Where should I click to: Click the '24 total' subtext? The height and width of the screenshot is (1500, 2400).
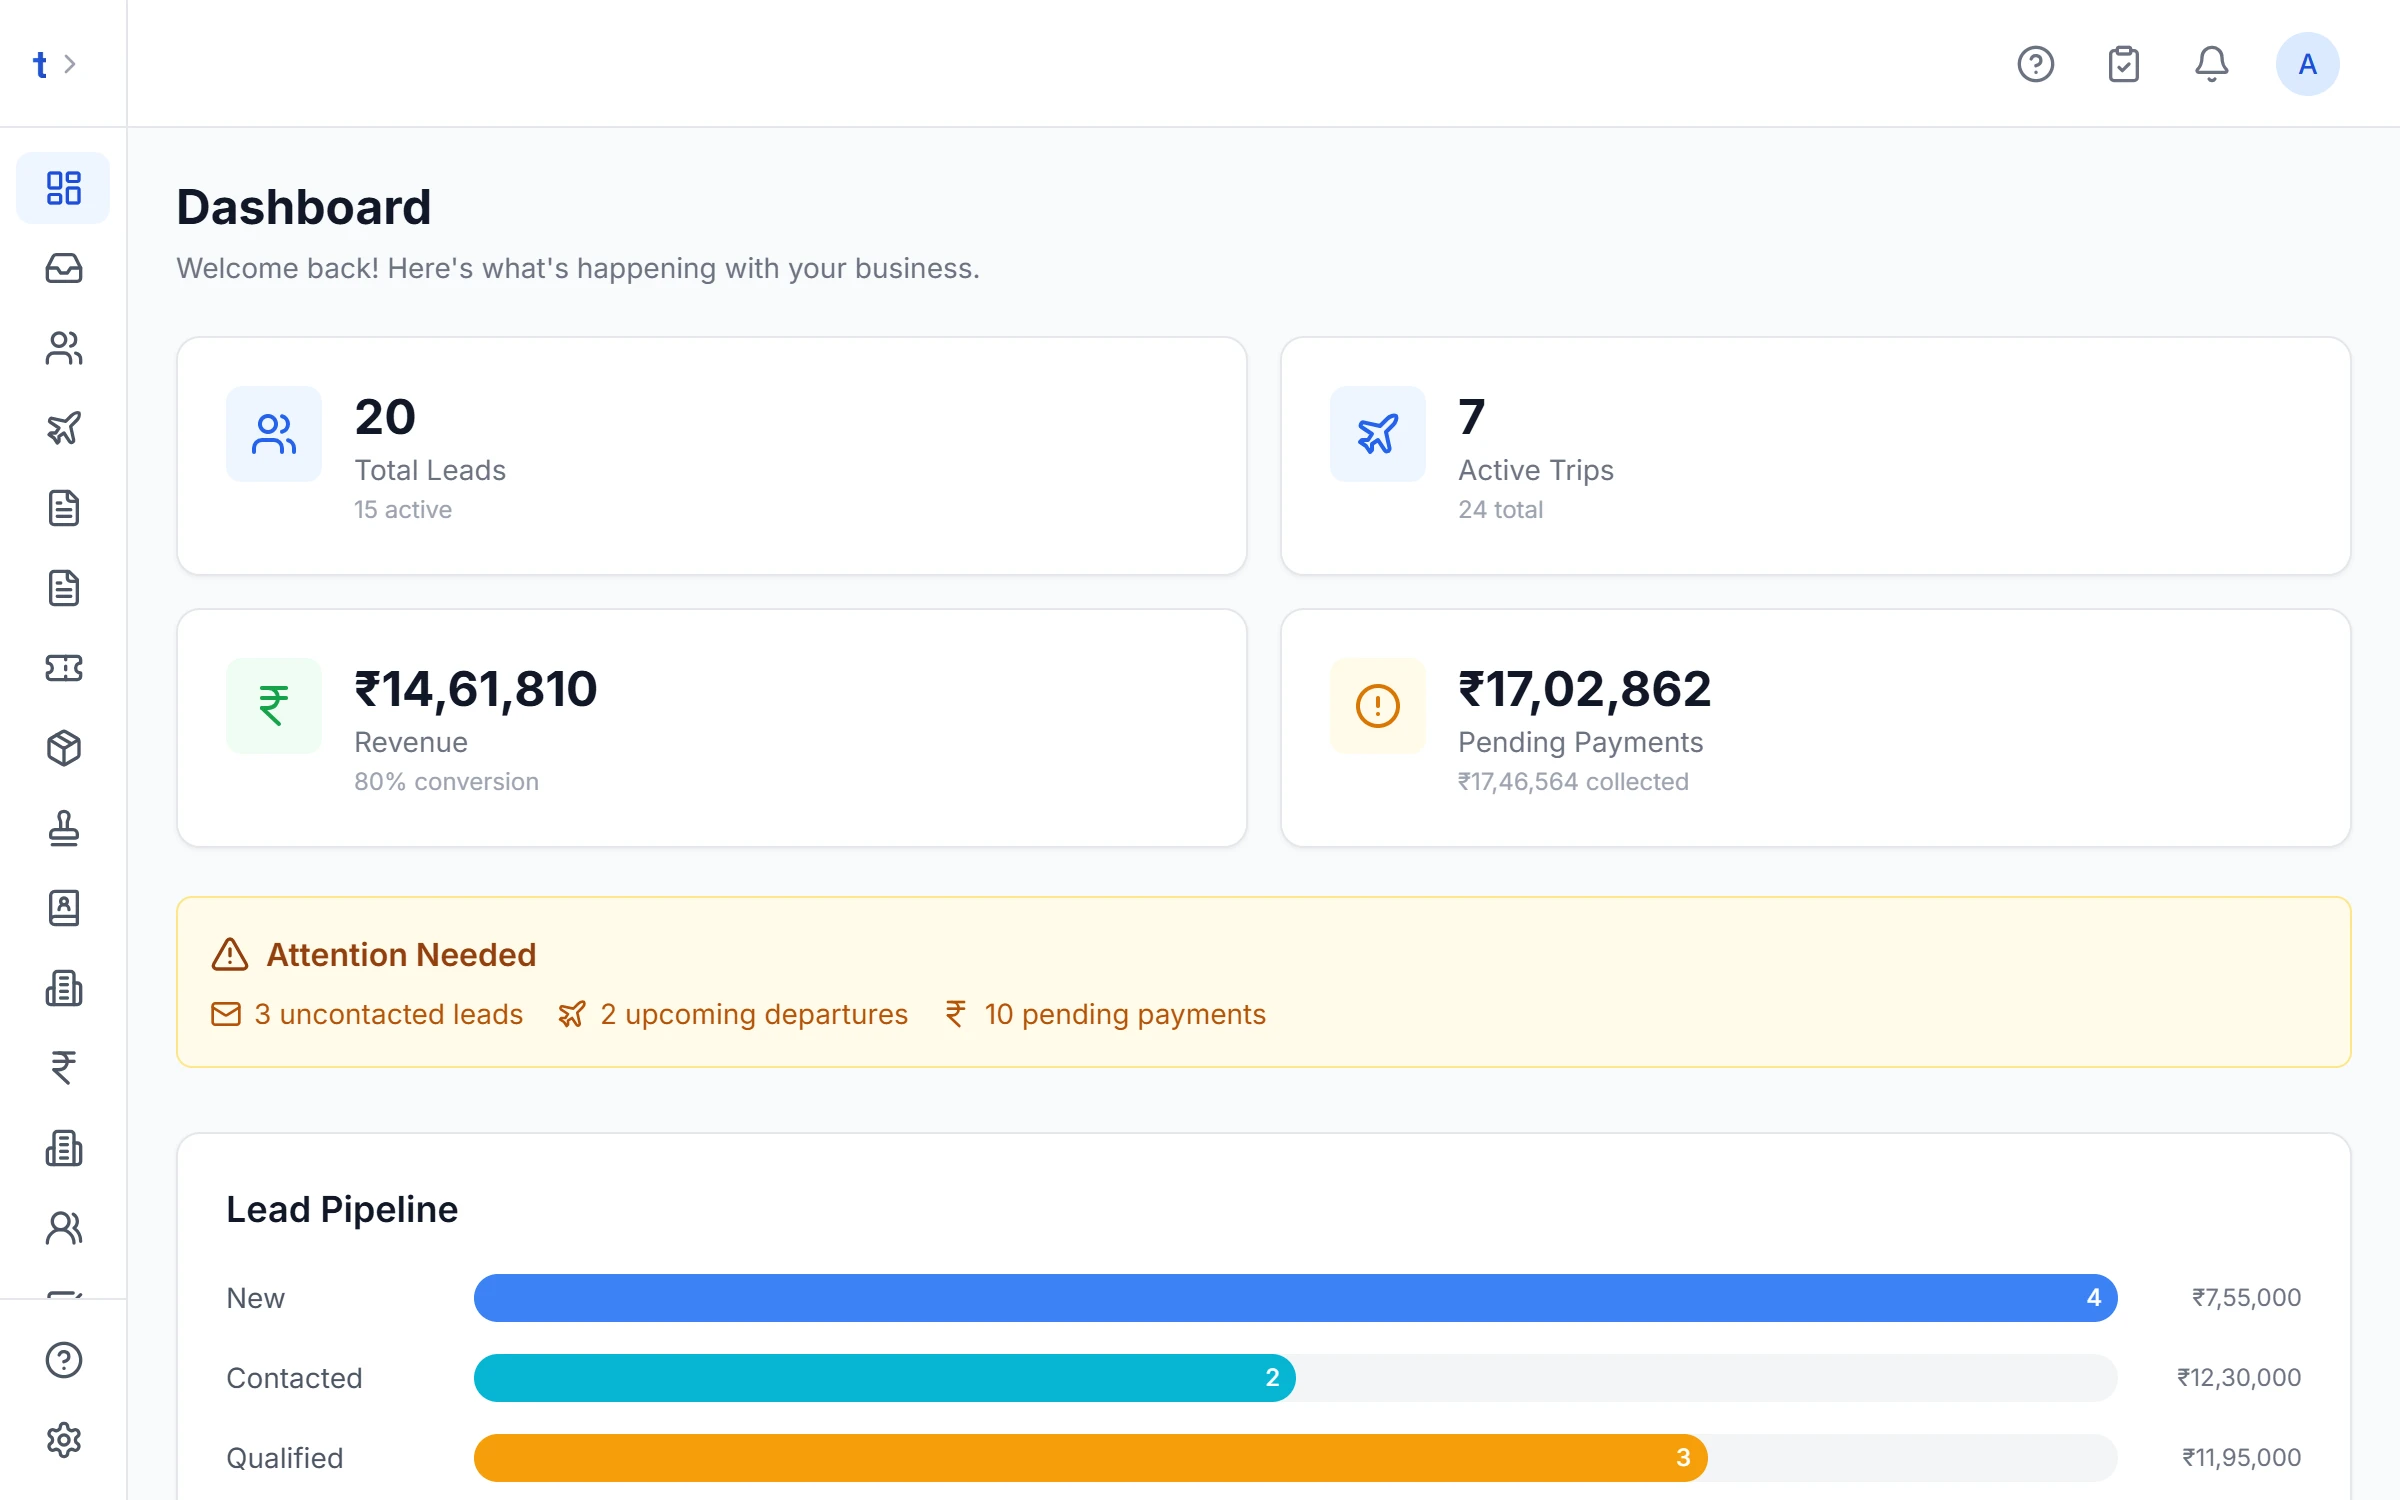pos(1500,509)
